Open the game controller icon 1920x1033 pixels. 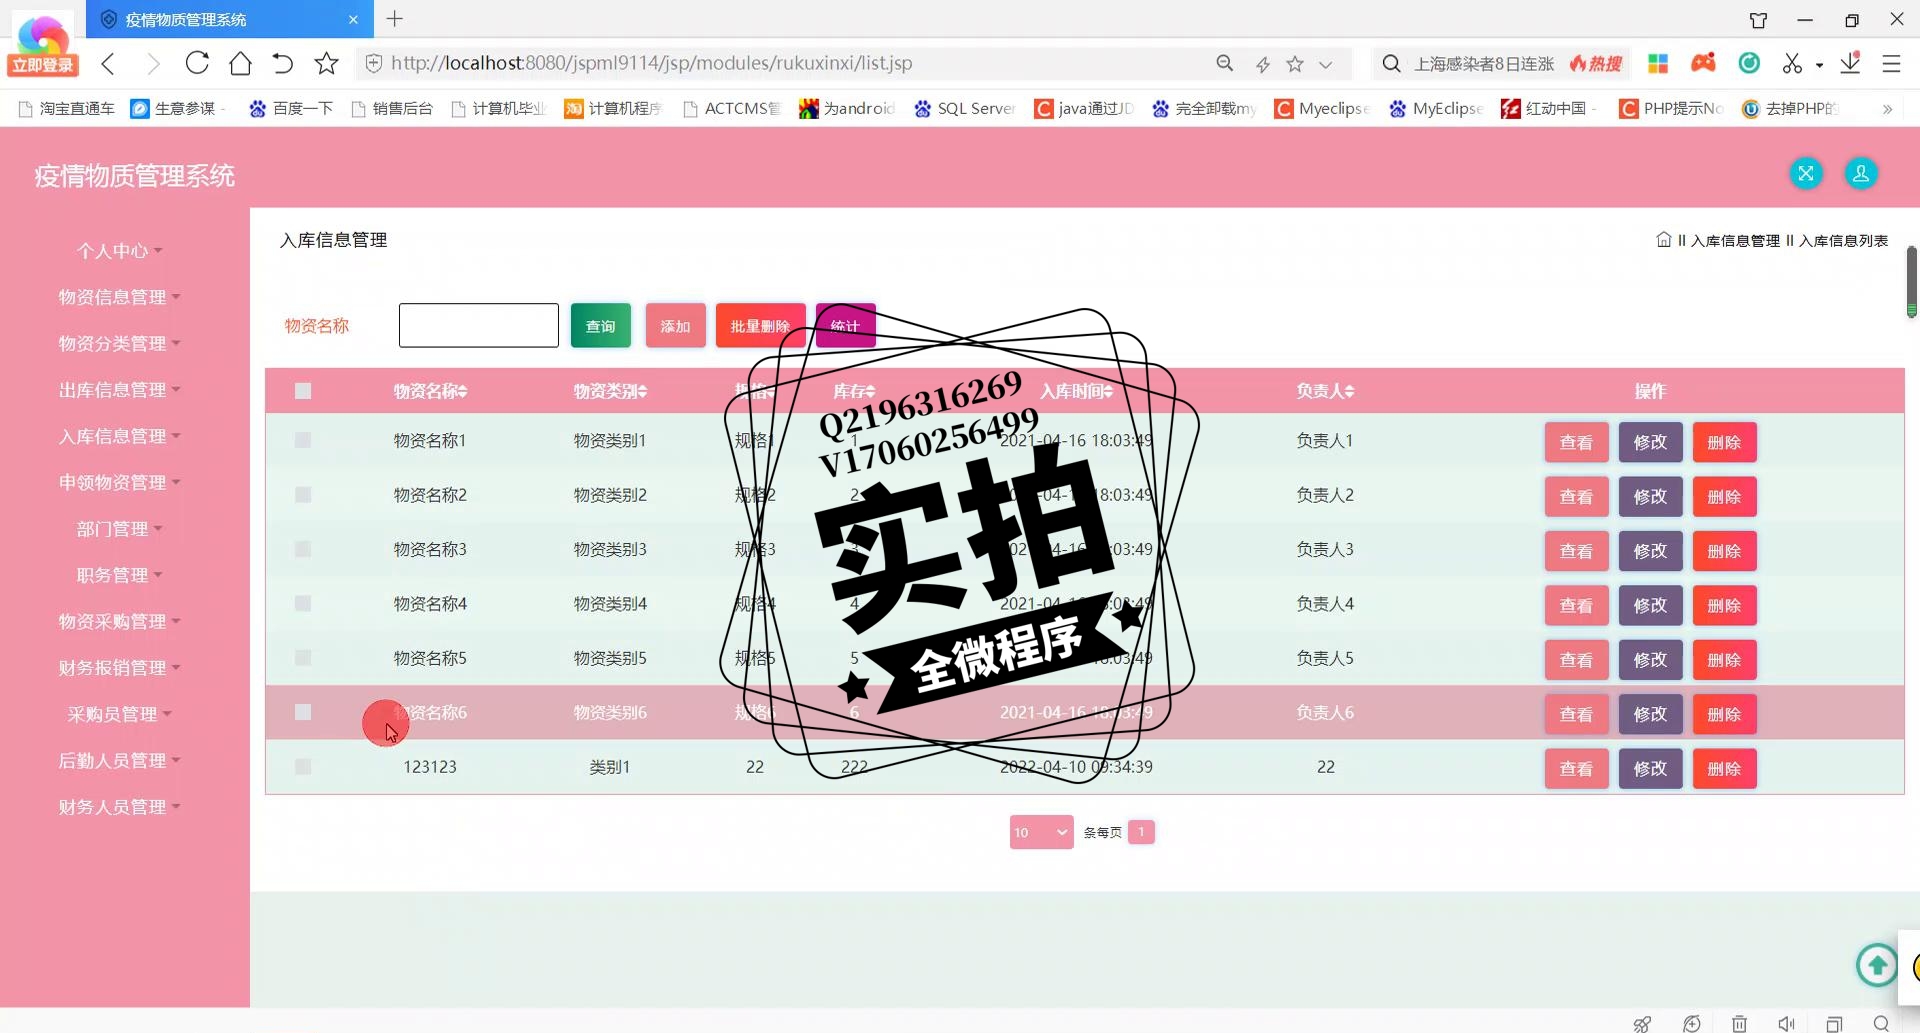click(1703, 63)
